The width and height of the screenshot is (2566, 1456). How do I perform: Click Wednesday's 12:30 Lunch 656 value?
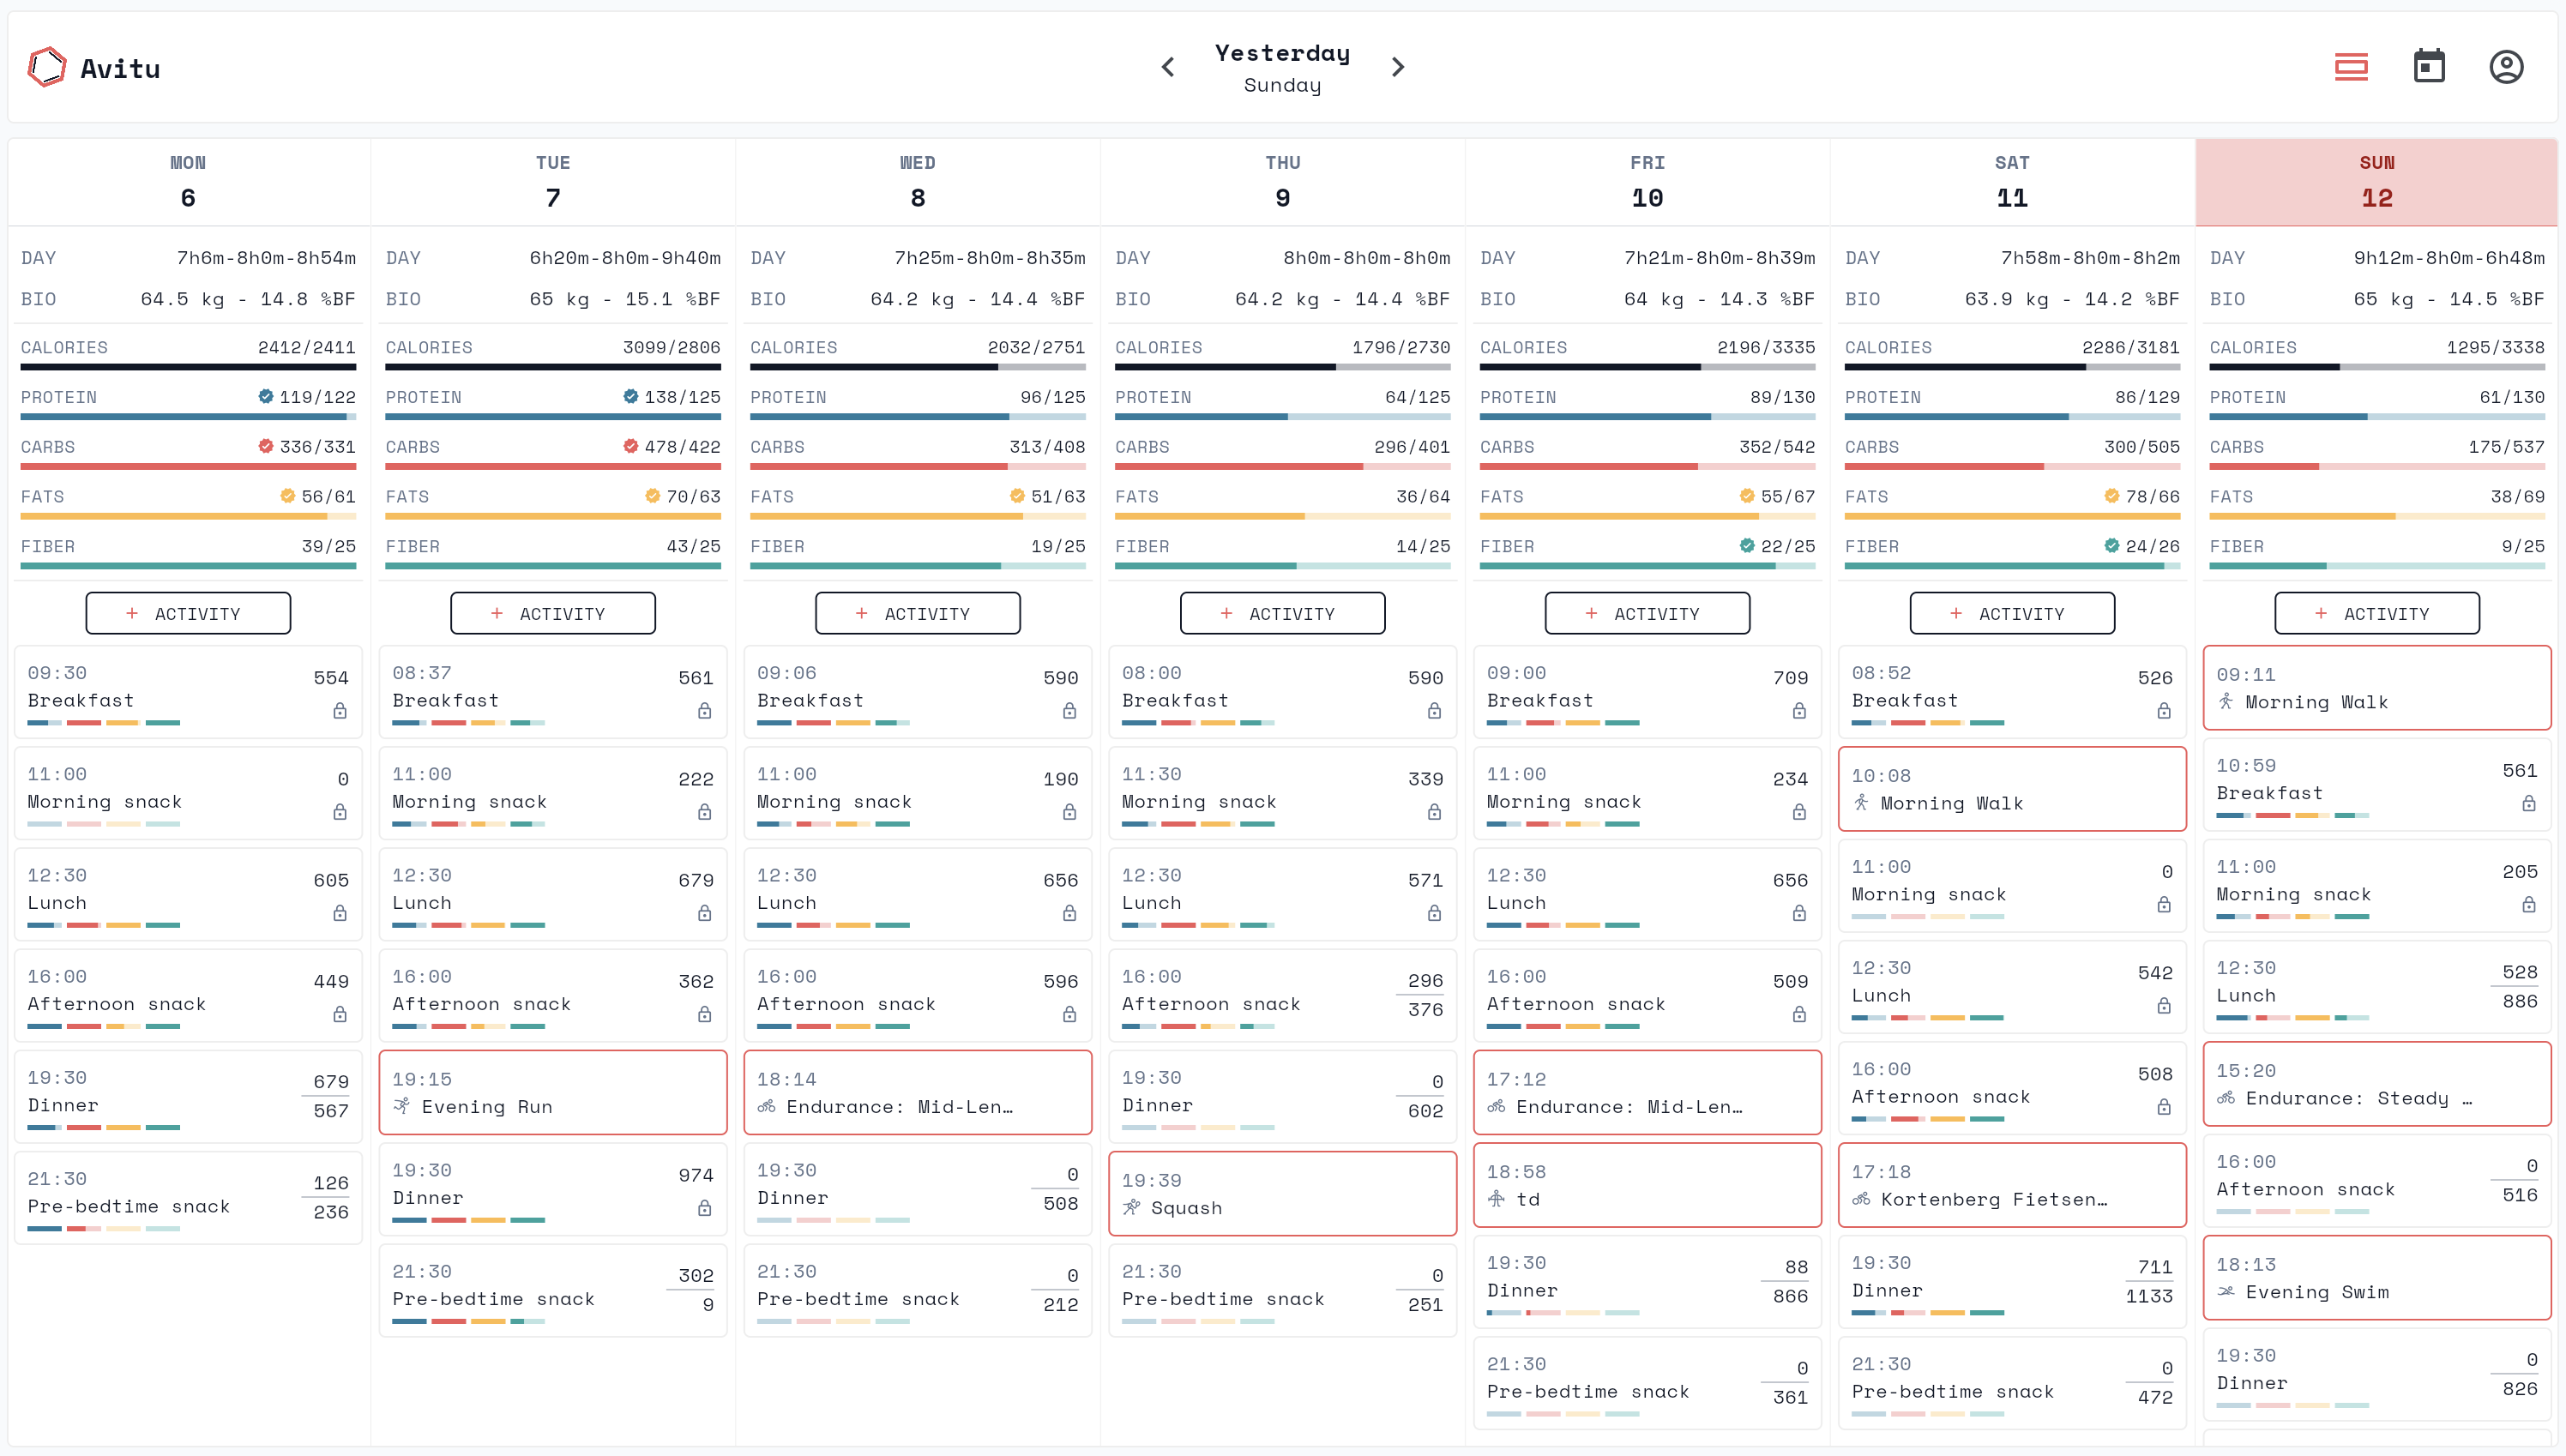(1060, 880)
